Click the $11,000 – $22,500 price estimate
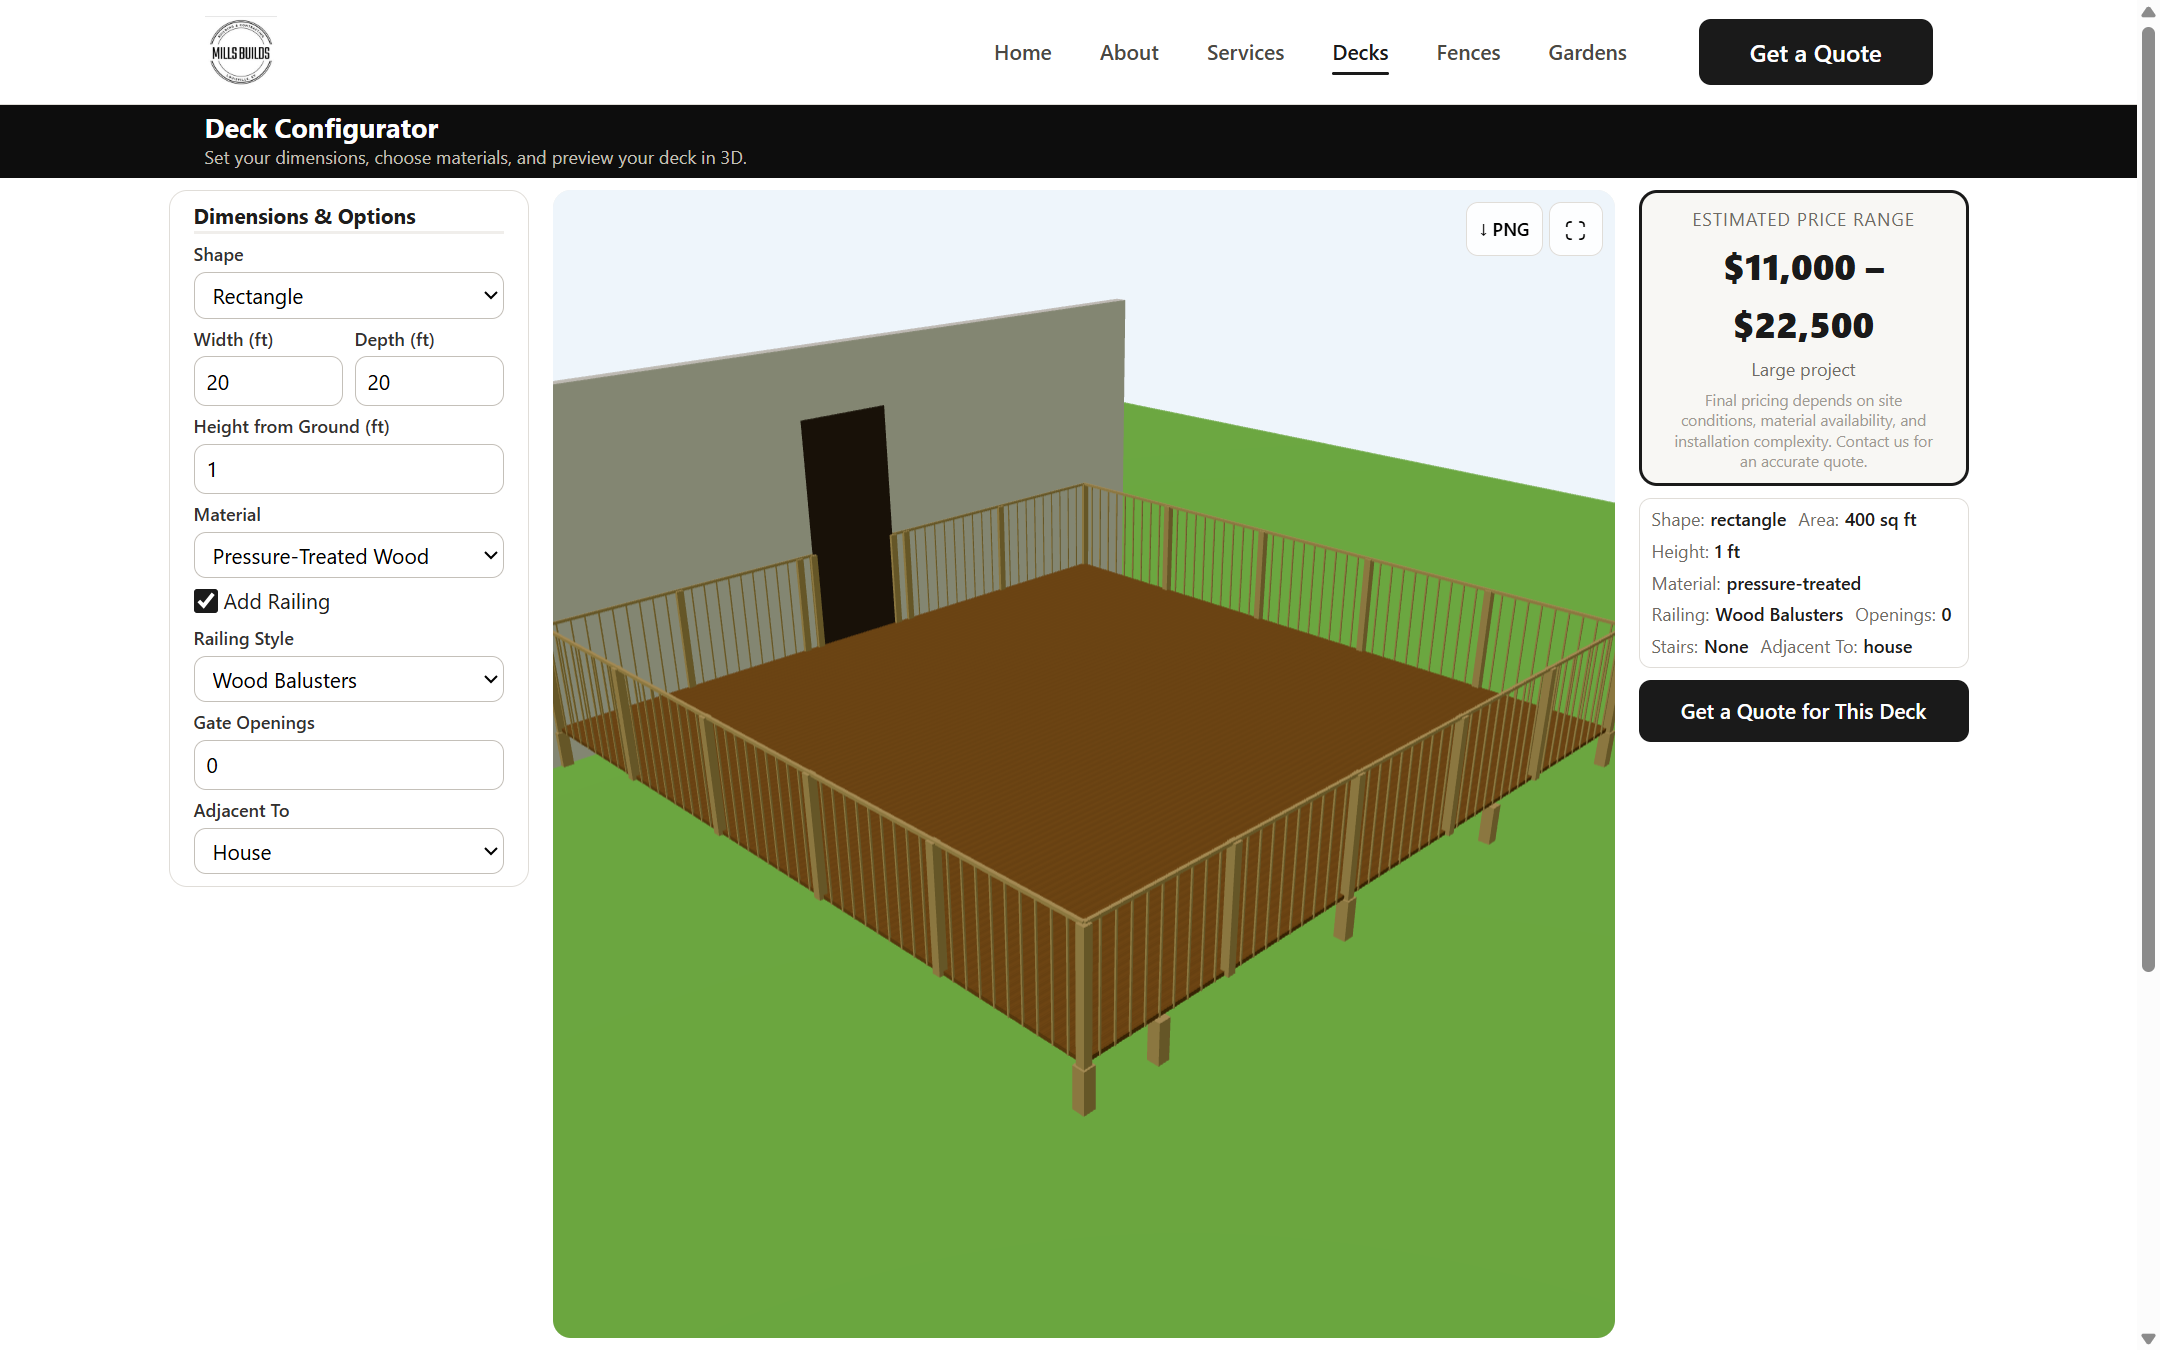This screenshot has width=2160, height=1350. click(1803, 296)
